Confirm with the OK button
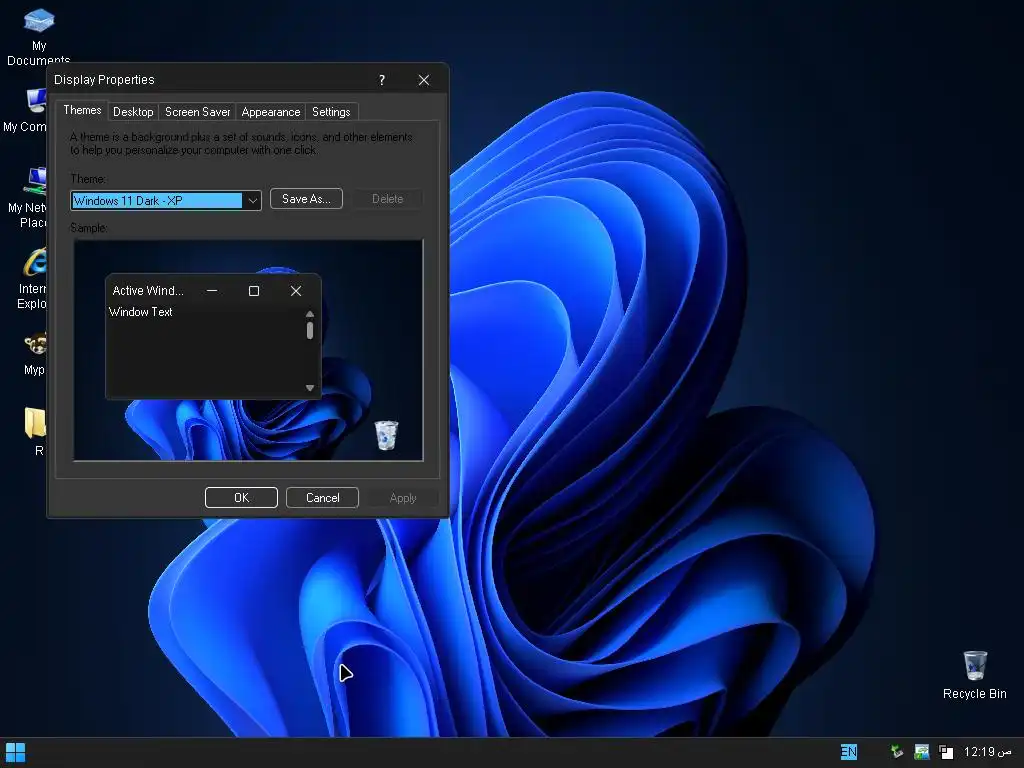This screenshot has width=1024, height=768. pyautogui.click(x=242, y=498)
